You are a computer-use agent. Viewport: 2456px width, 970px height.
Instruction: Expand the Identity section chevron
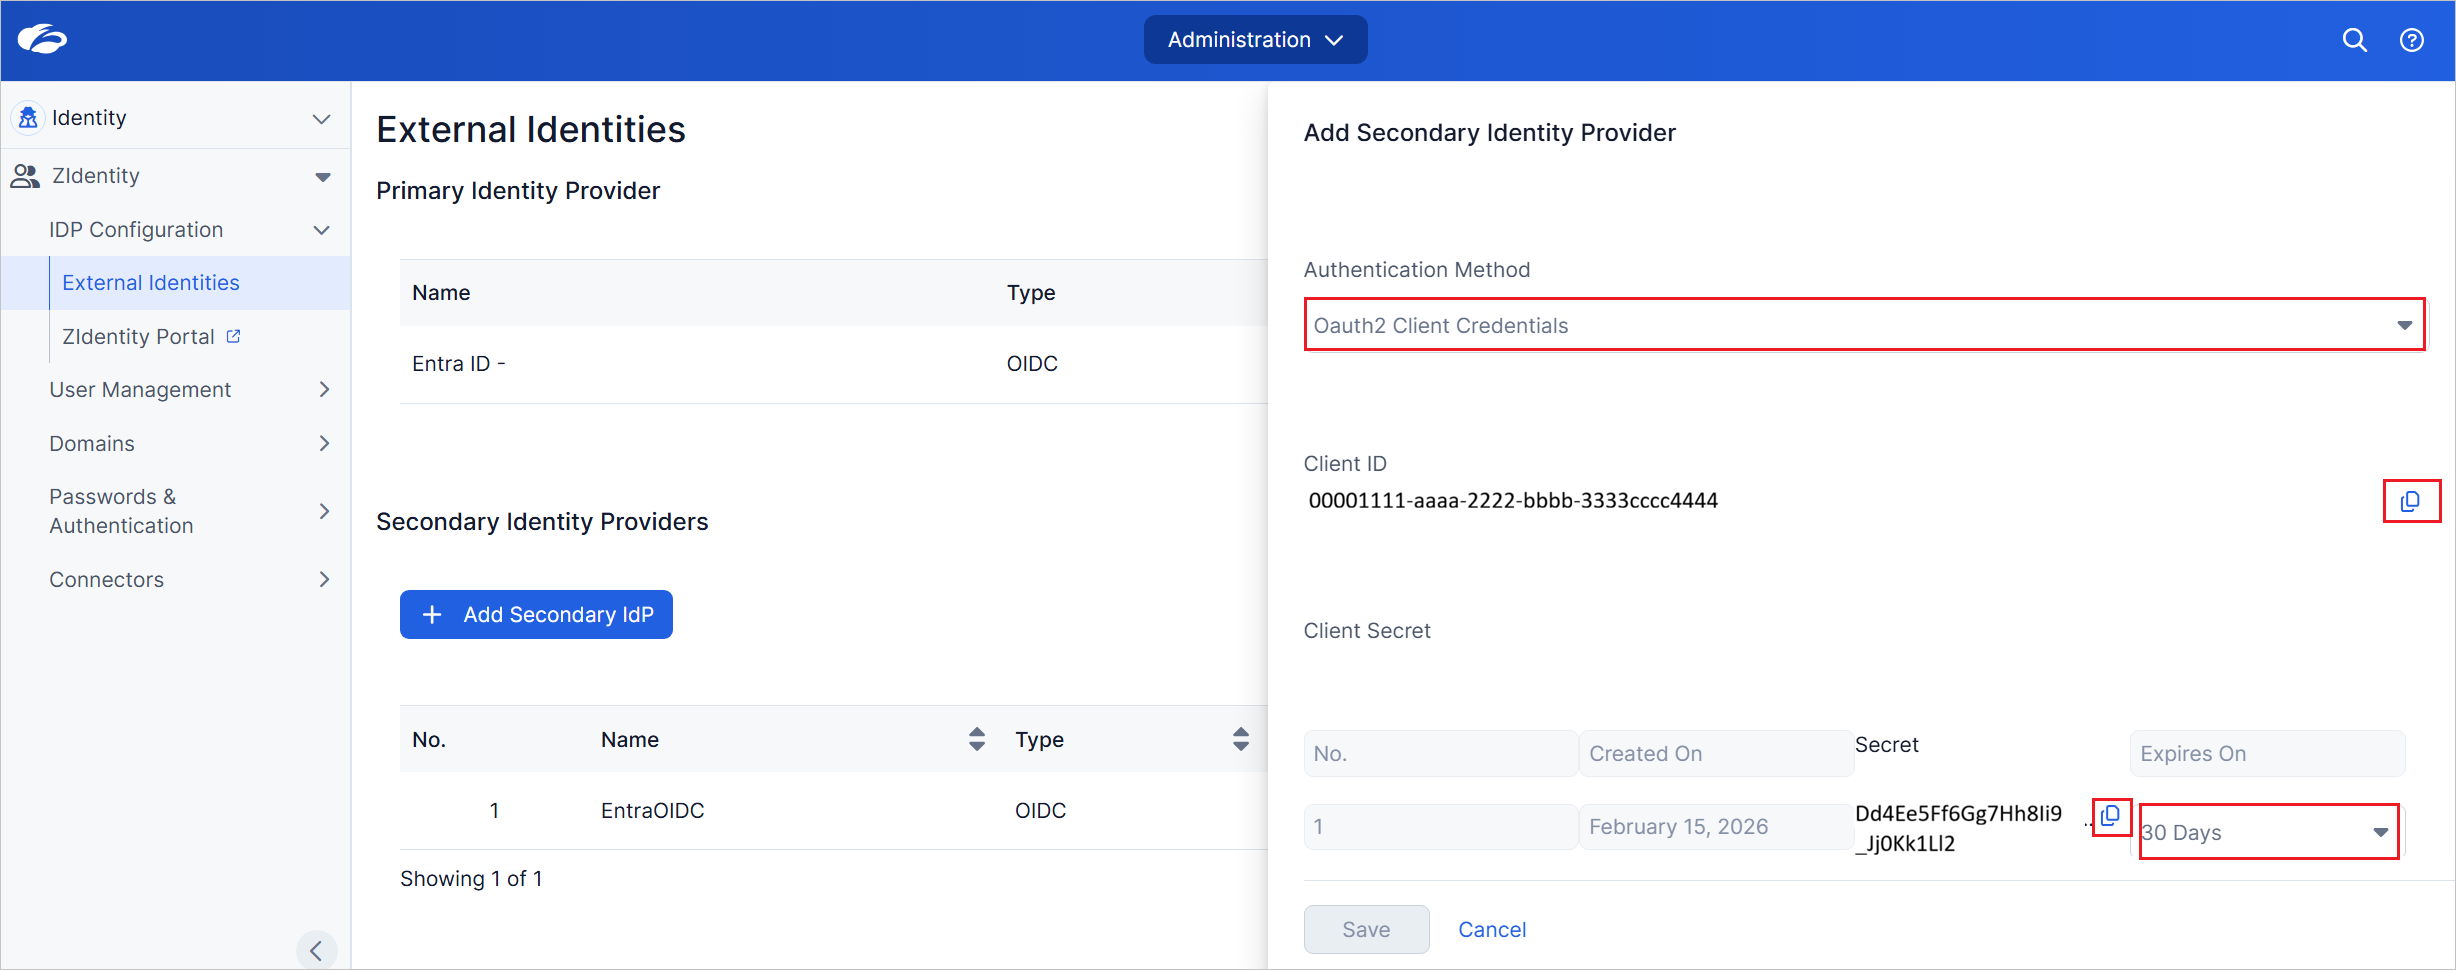tap(322, 119)
